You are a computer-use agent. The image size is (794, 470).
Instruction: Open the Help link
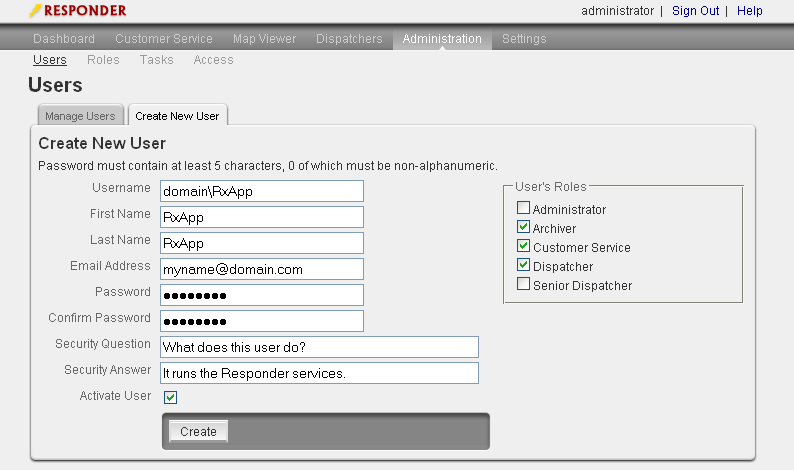click(x=749, y=11)
